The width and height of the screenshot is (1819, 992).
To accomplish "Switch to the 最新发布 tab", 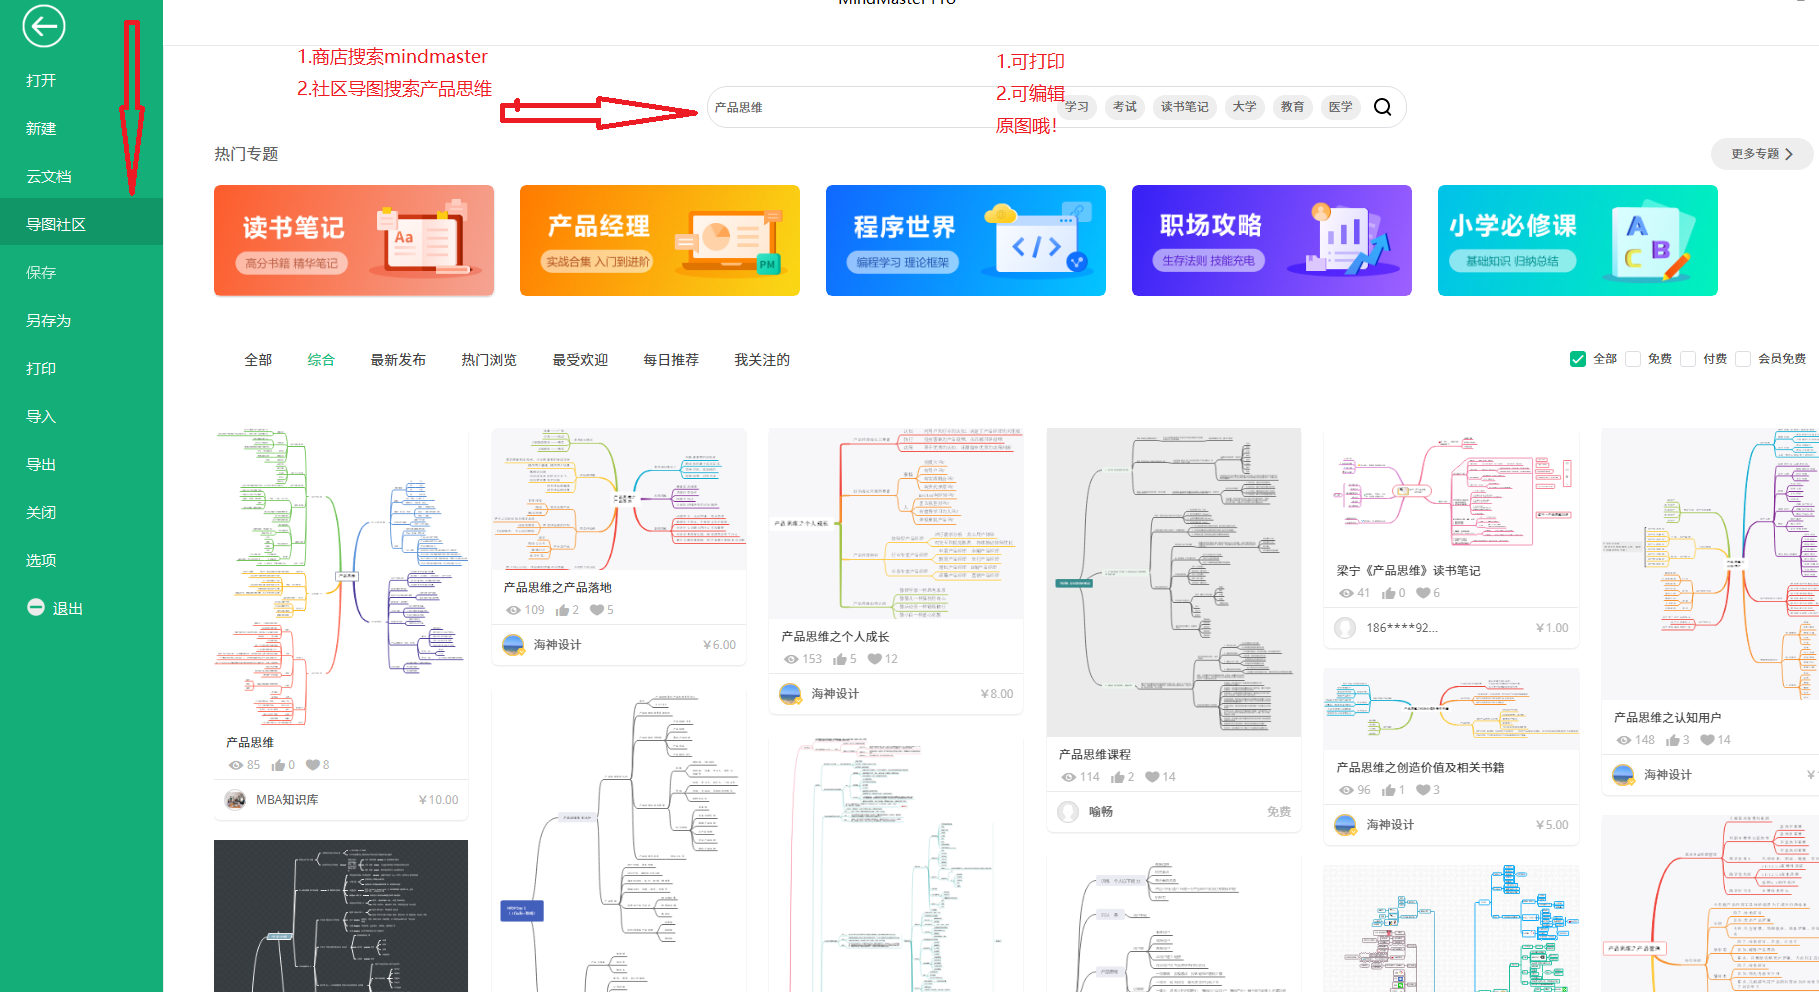I will coord(398,360).
